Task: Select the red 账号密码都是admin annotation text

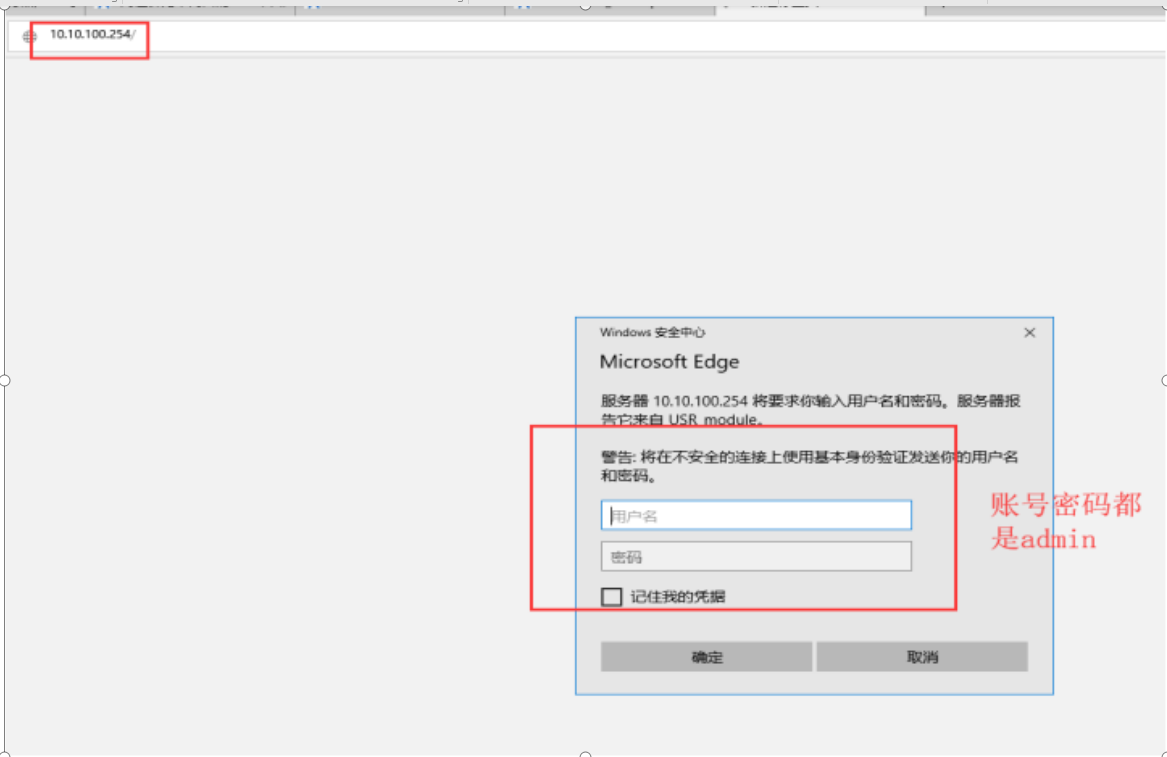Action: [1064, 521]
